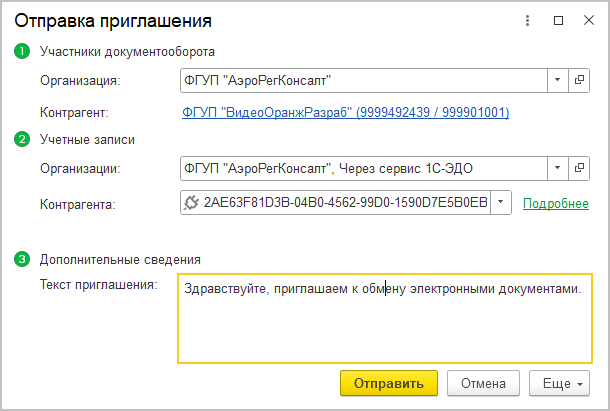Expand the Контрагента identifier dropdown
Viewport: 610px width, 411px height.
point(501,203)
